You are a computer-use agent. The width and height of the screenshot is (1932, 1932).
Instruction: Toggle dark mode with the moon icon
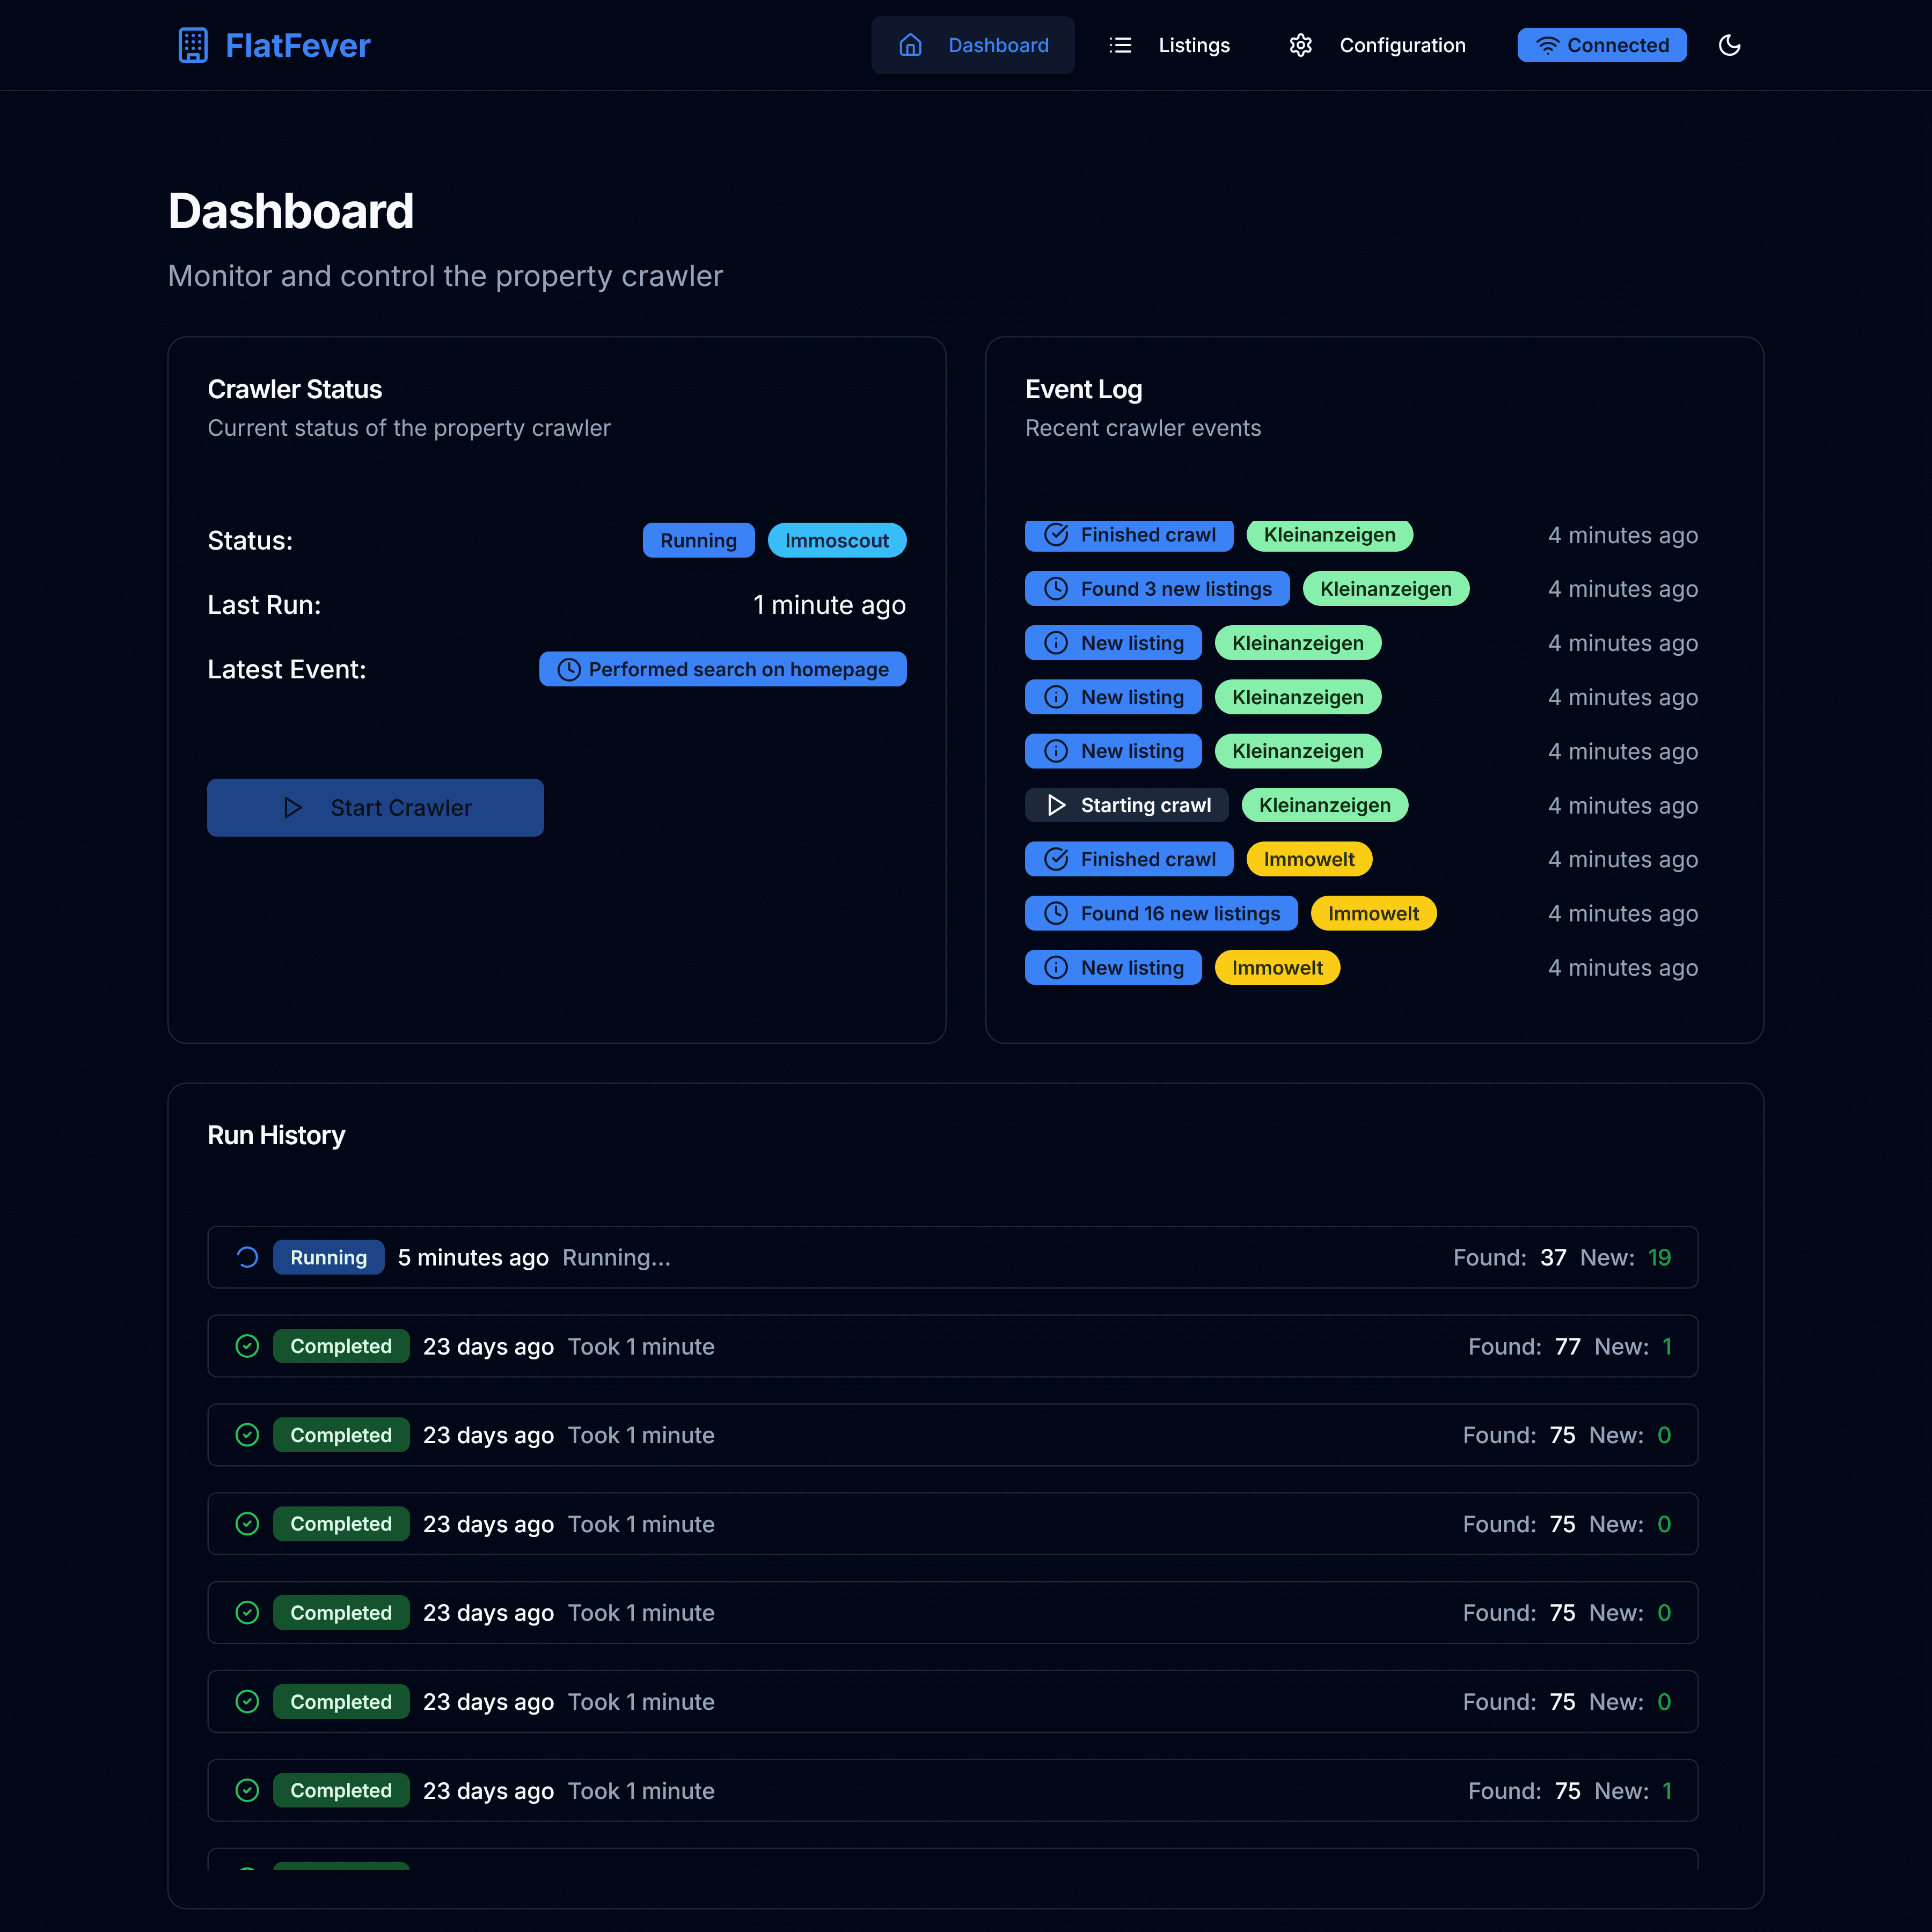tap(1730, 45)
